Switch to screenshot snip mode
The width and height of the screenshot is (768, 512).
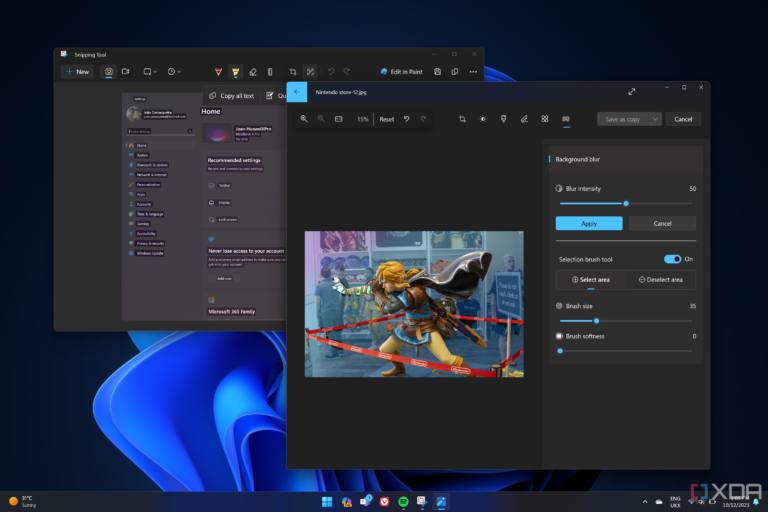(109, 72)
